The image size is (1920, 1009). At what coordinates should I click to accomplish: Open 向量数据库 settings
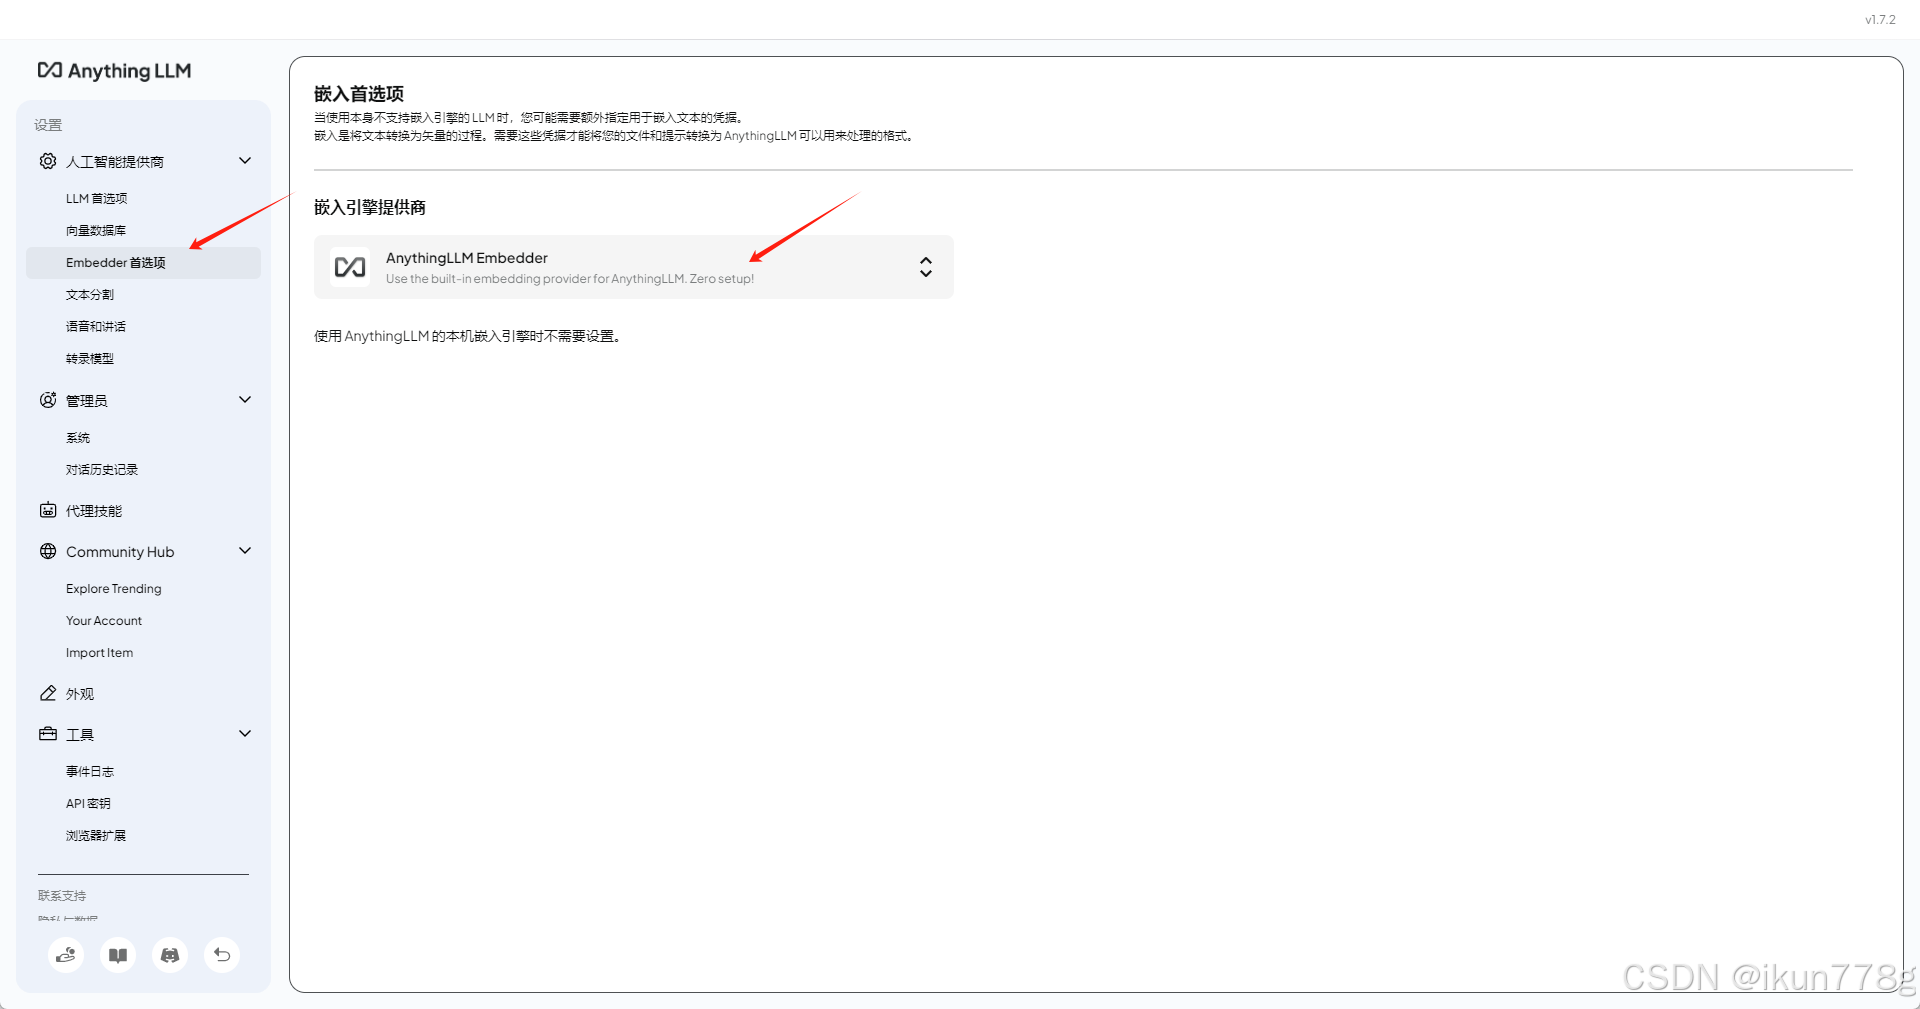96,230
